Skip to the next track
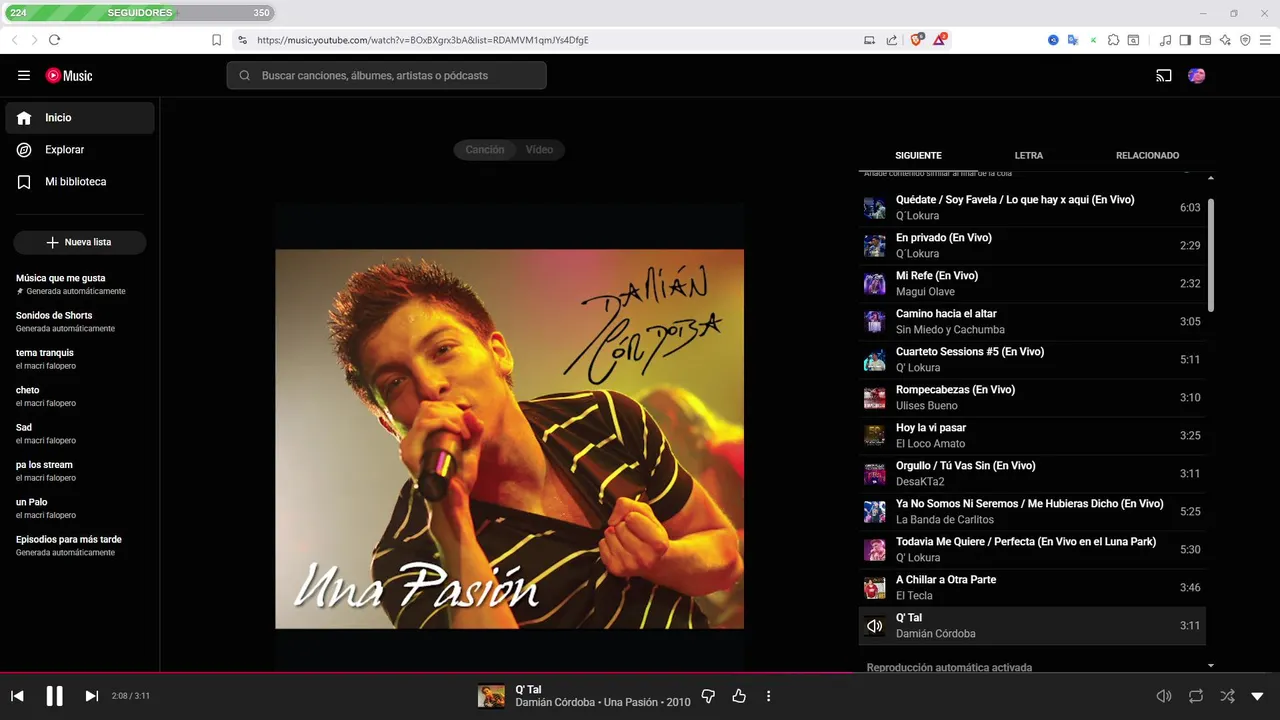1280x720 pixels. 91,696
